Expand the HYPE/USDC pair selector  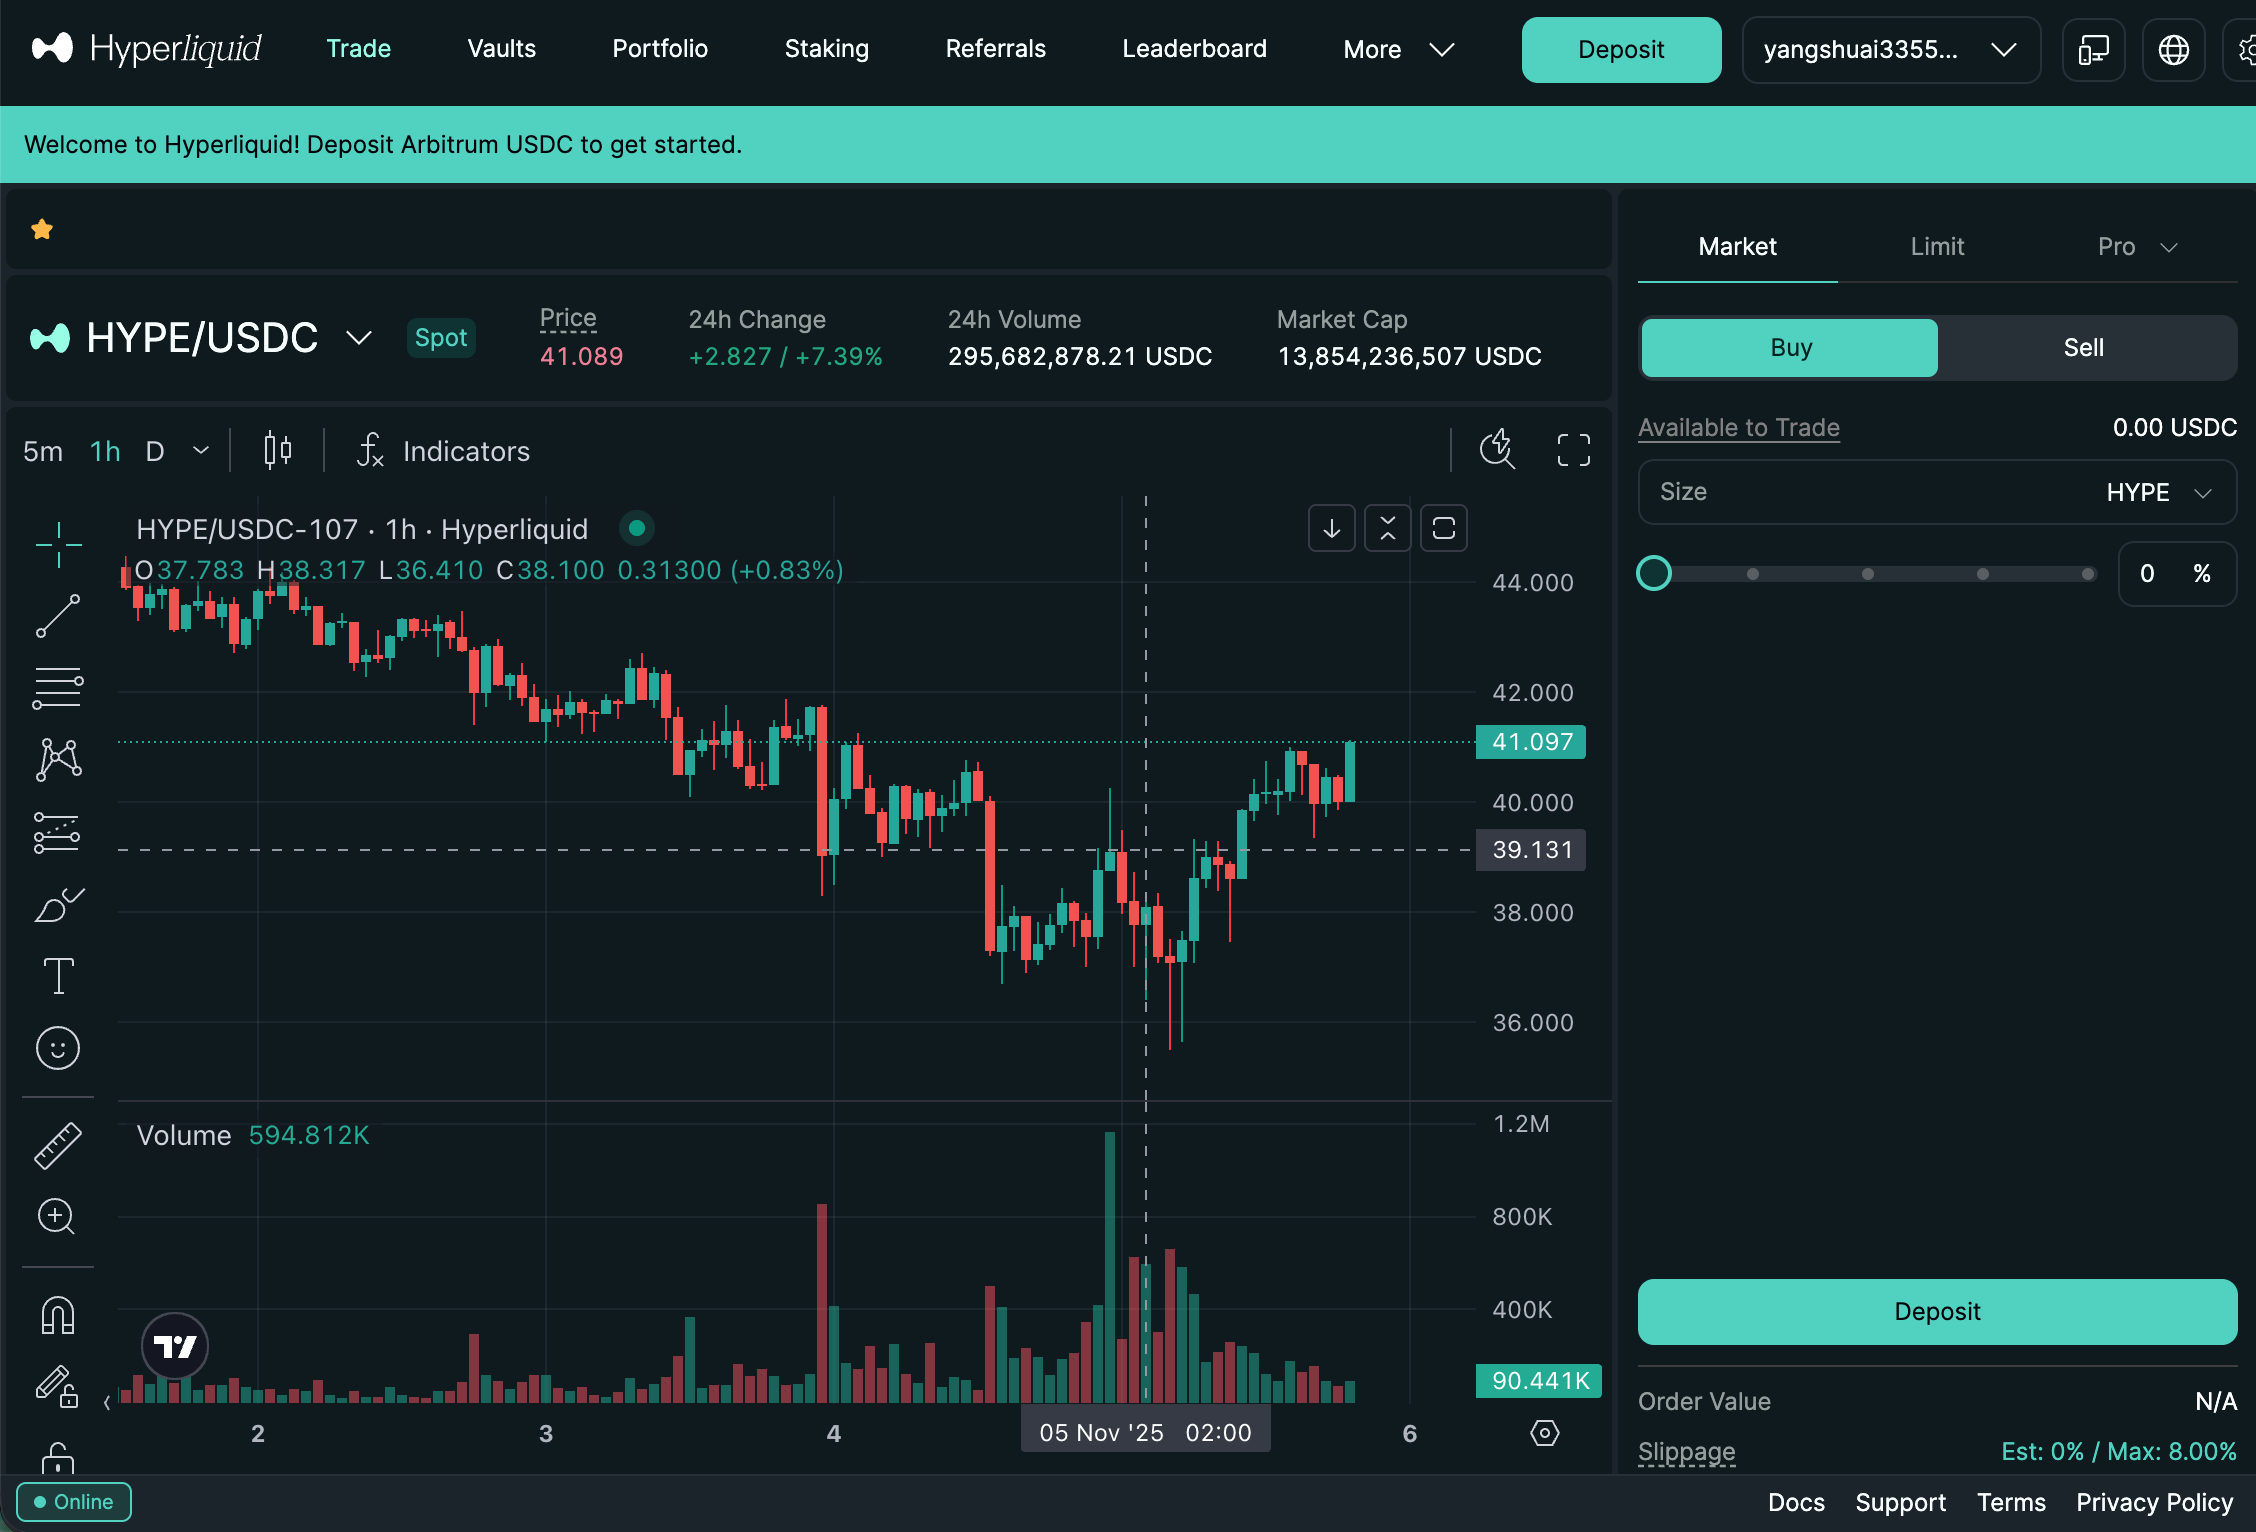(357, 338)
